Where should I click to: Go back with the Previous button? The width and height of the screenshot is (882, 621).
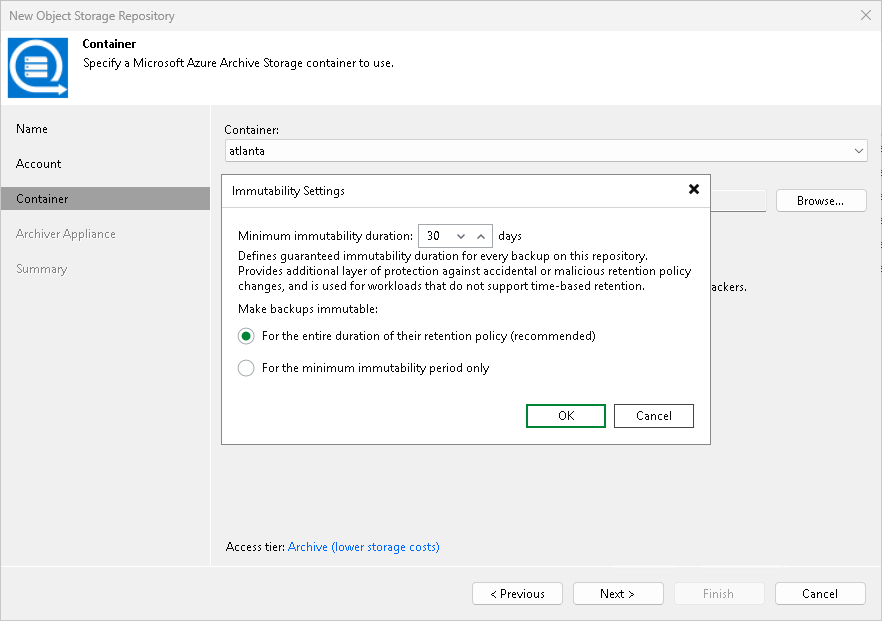point(518,593)
